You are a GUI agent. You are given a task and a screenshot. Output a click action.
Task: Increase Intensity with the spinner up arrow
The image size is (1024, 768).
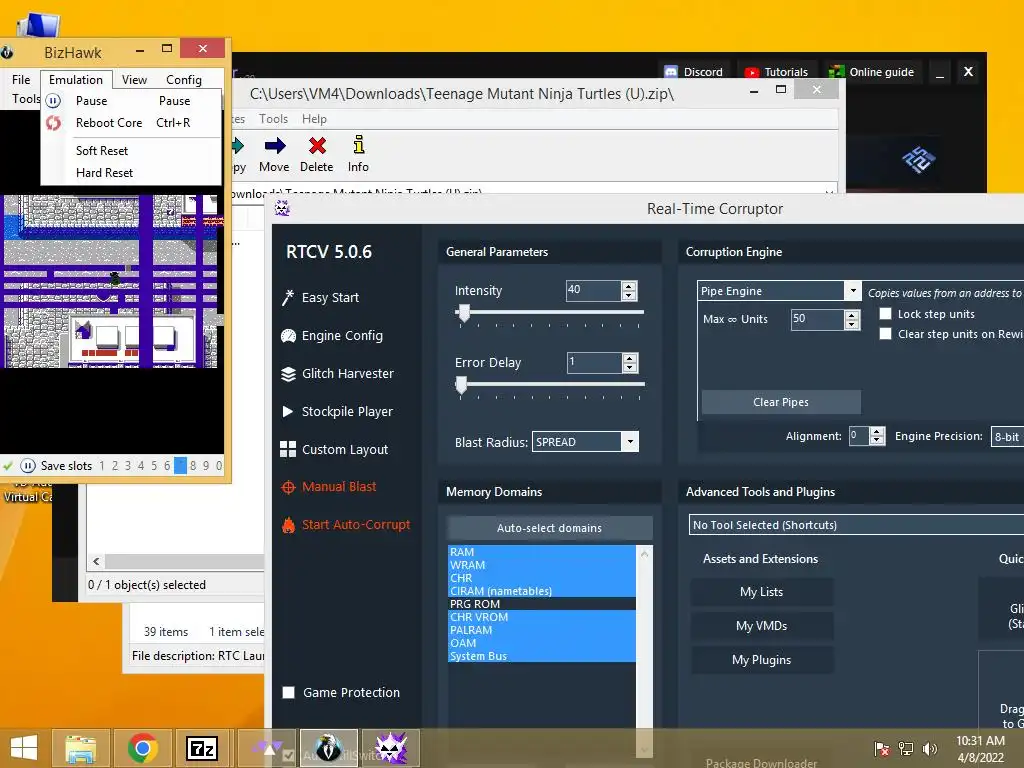pyautogui.click(x=629, y=286)
